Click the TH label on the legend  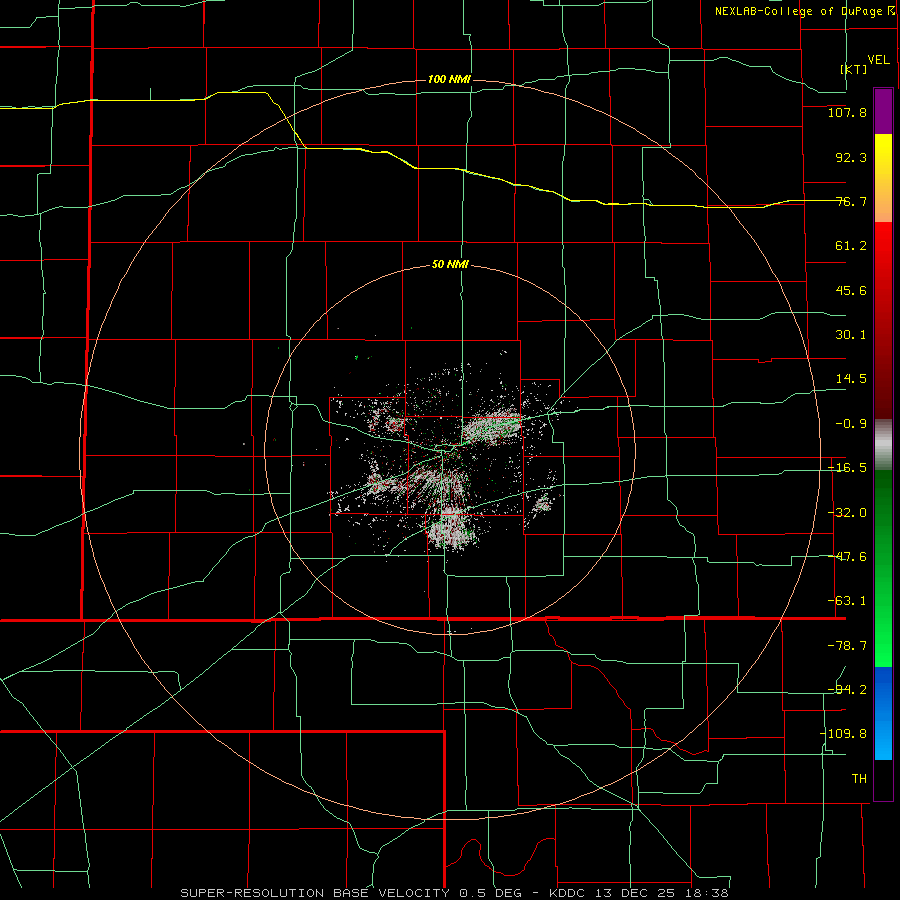859,779
